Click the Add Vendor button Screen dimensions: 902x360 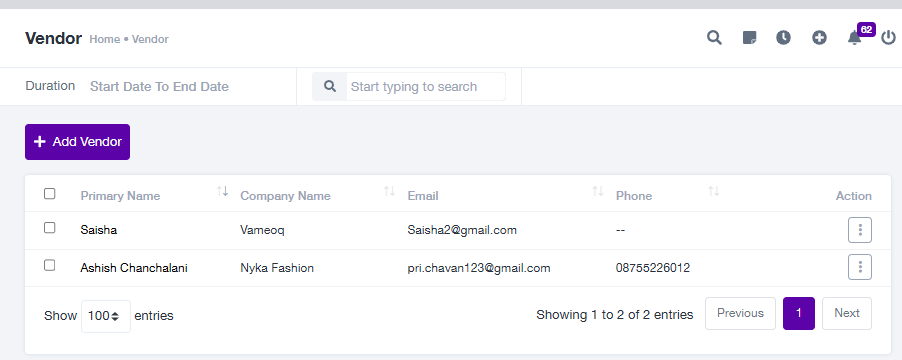point(77,142)
